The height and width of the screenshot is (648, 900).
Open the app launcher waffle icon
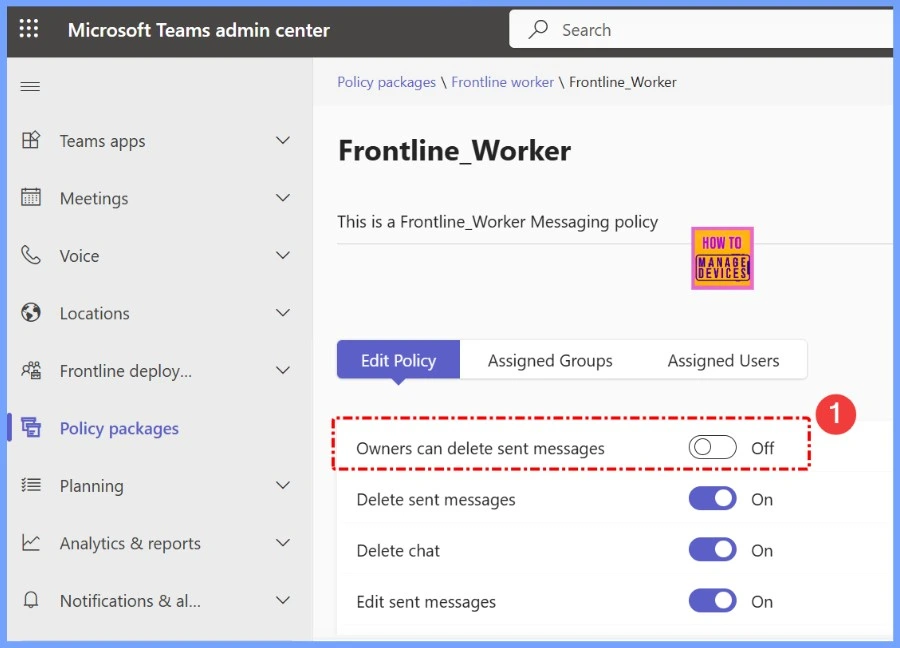coord(29,28)
